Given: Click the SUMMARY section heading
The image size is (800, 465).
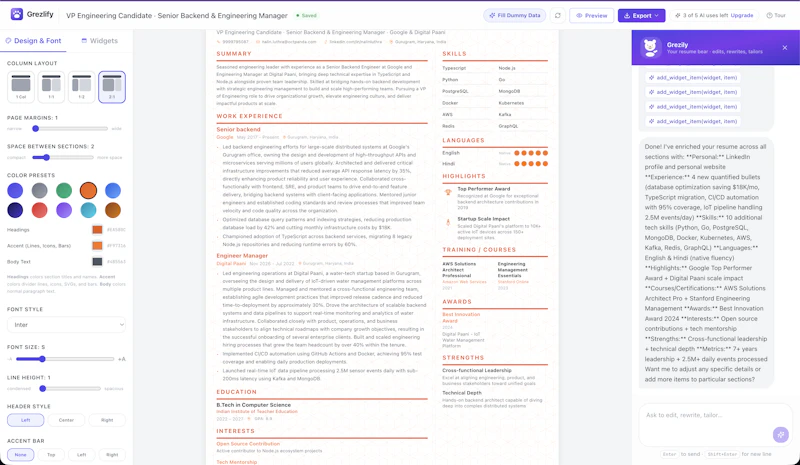Looking at the screenshot, I should click(234, 54).
